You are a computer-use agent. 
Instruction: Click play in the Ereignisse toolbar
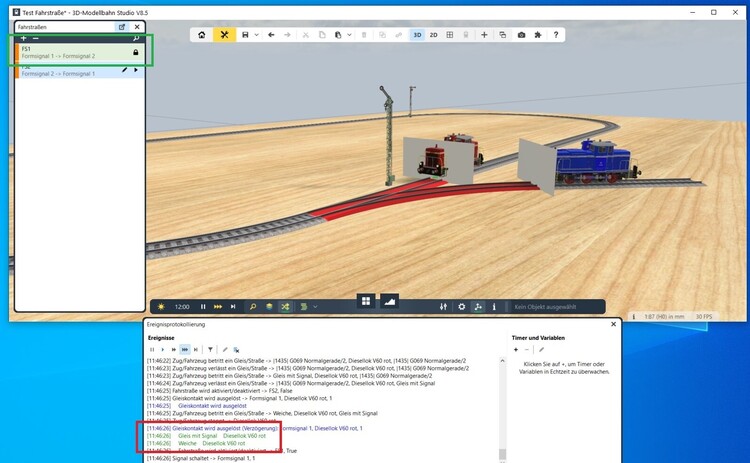click(x=163, y=350)
